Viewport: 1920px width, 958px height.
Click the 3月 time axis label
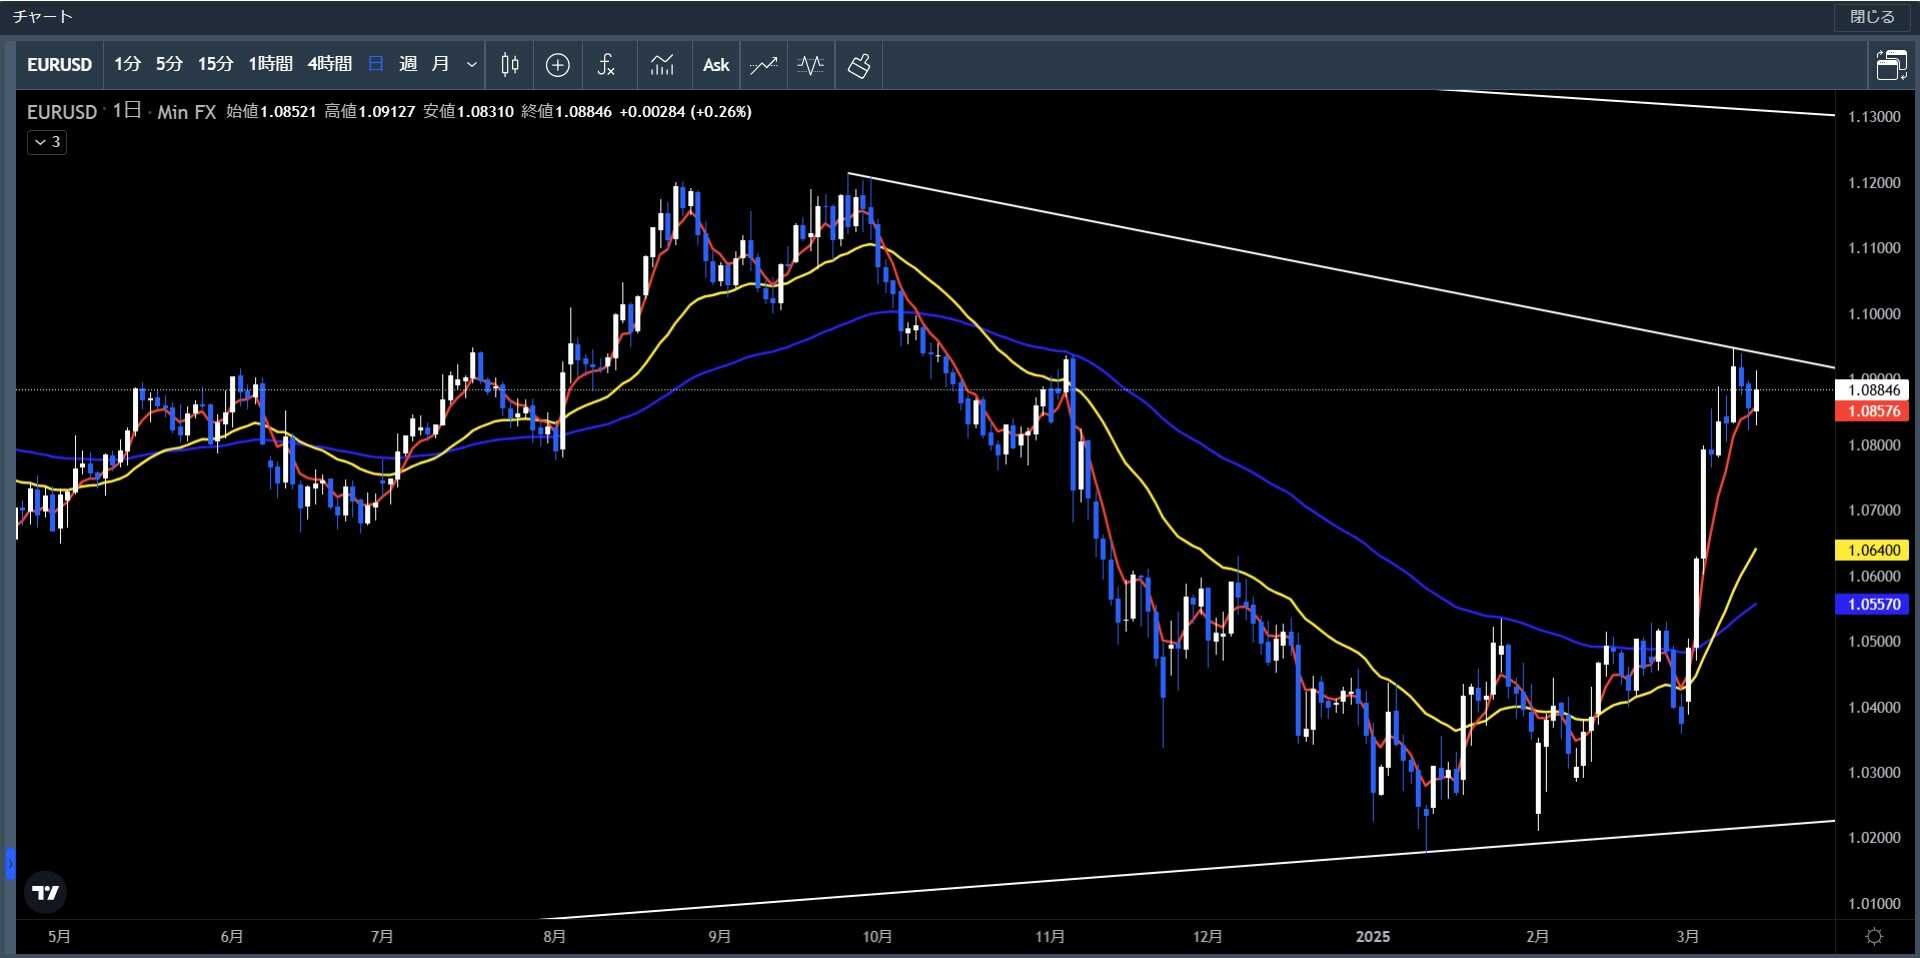pos(1688,937)
